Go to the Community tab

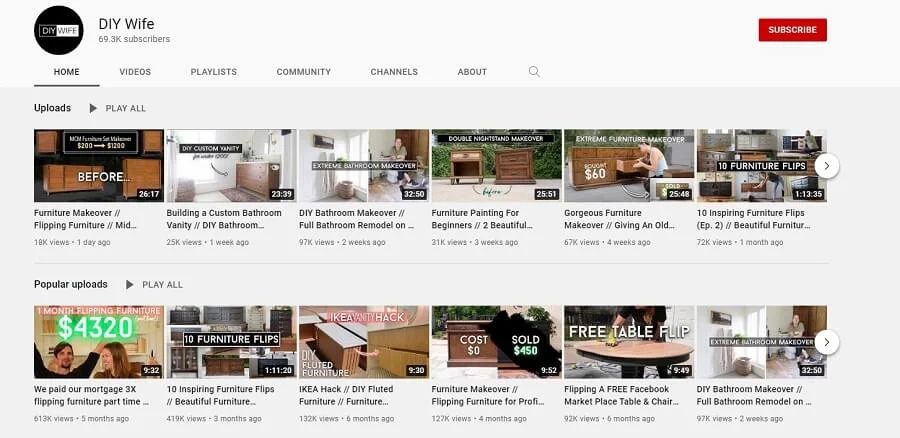(303, 72)
